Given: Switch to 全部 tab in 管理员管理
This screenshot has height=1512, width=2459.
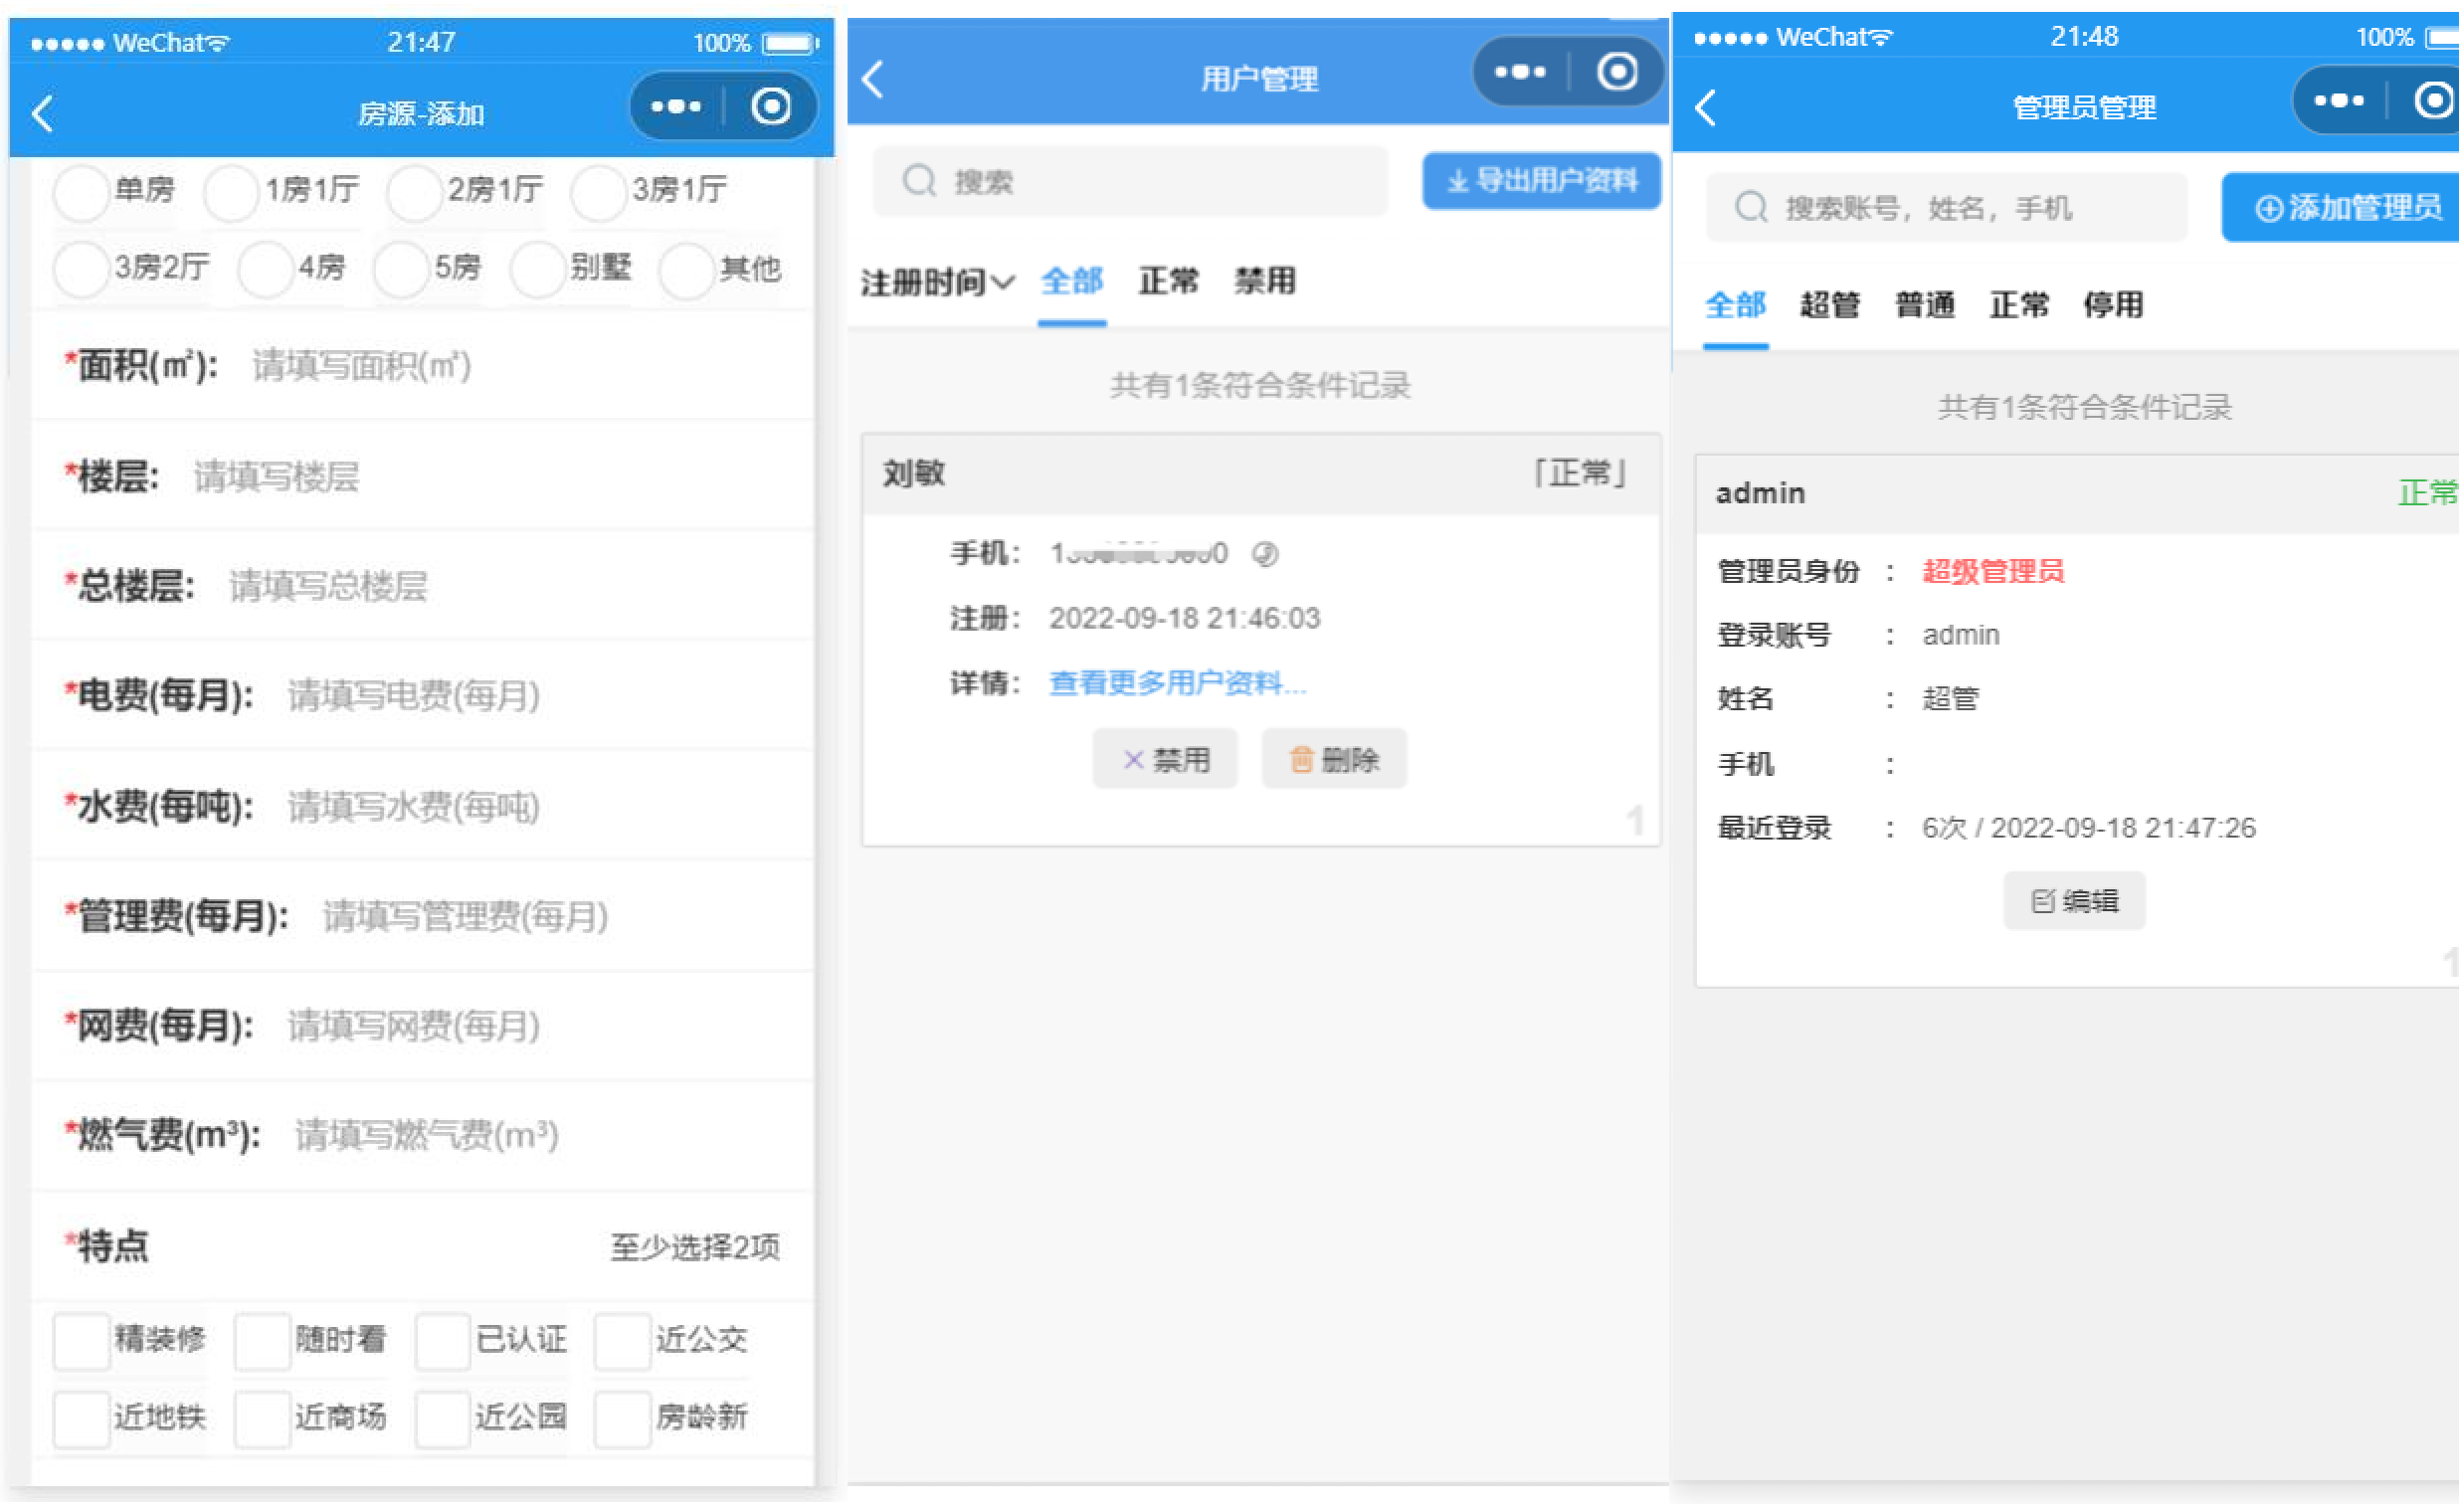Looking at the screenshot, I should coord(1735,305).
